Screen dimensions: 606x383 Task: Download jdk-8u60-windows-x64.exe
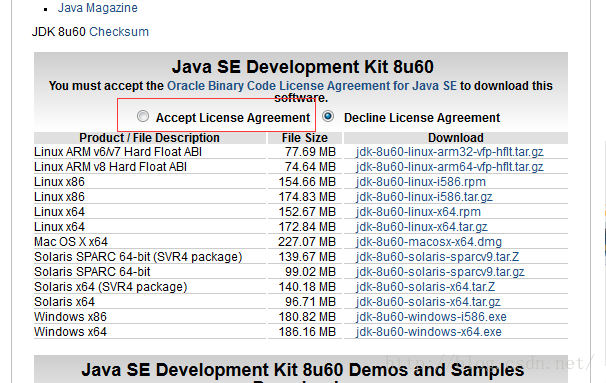[x=429, y=332]
